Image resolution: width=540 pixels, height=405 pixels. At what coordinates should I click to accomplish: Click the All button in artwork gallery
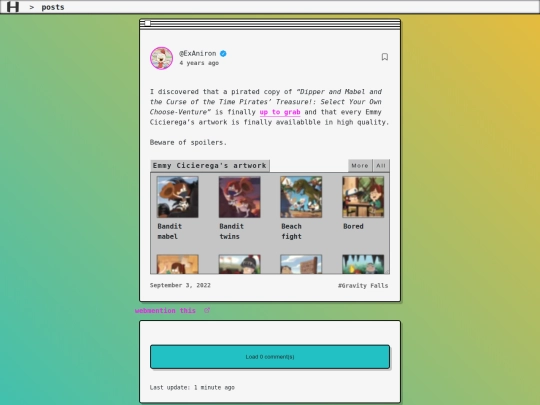click(381, 166)
